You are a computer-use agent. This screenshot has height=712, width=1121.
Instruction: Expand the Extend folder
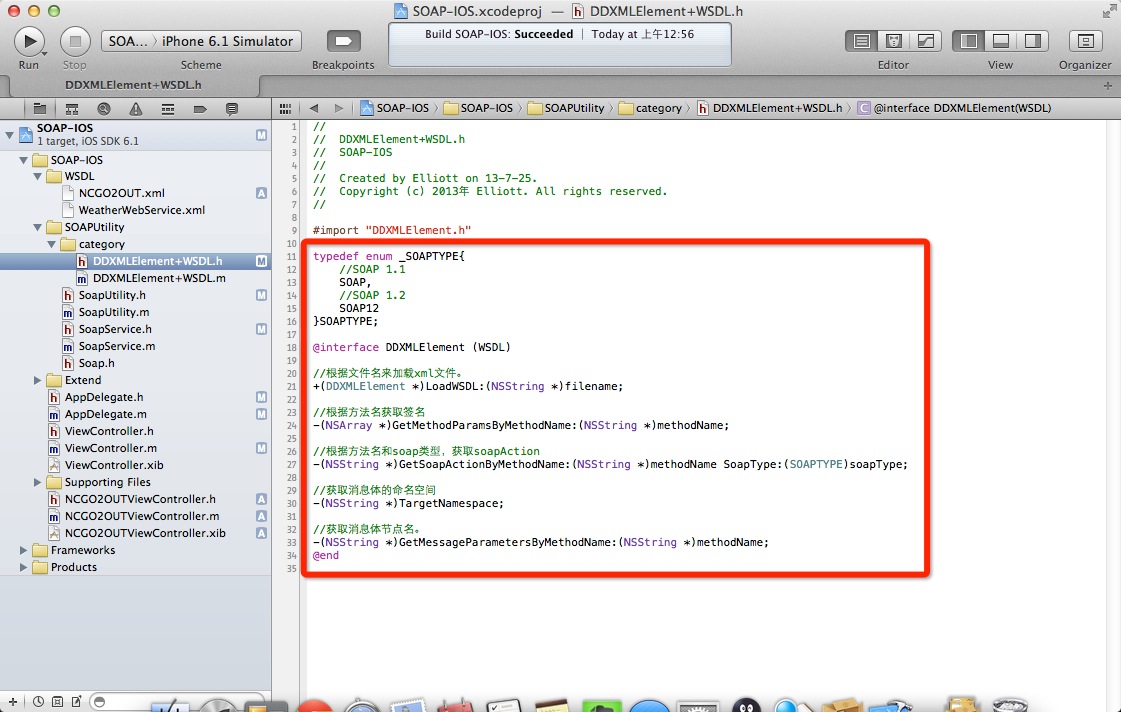37,380
